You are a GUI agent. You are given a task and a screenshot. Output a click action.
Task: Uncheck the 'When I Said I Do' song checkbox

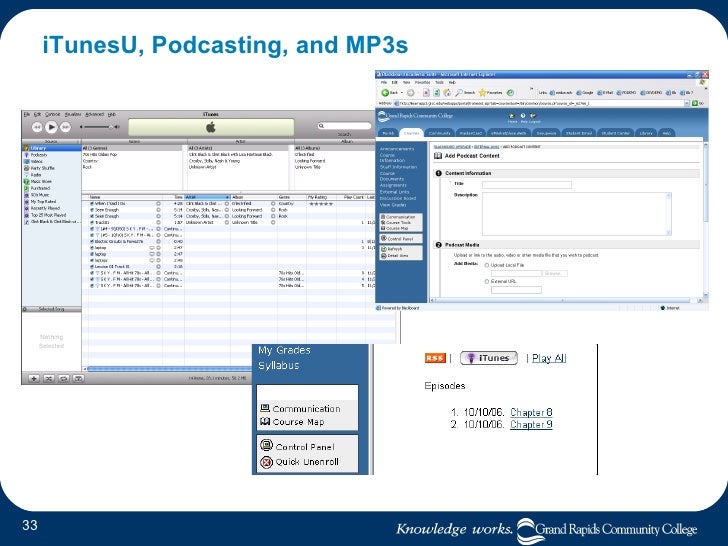point(92,204)
